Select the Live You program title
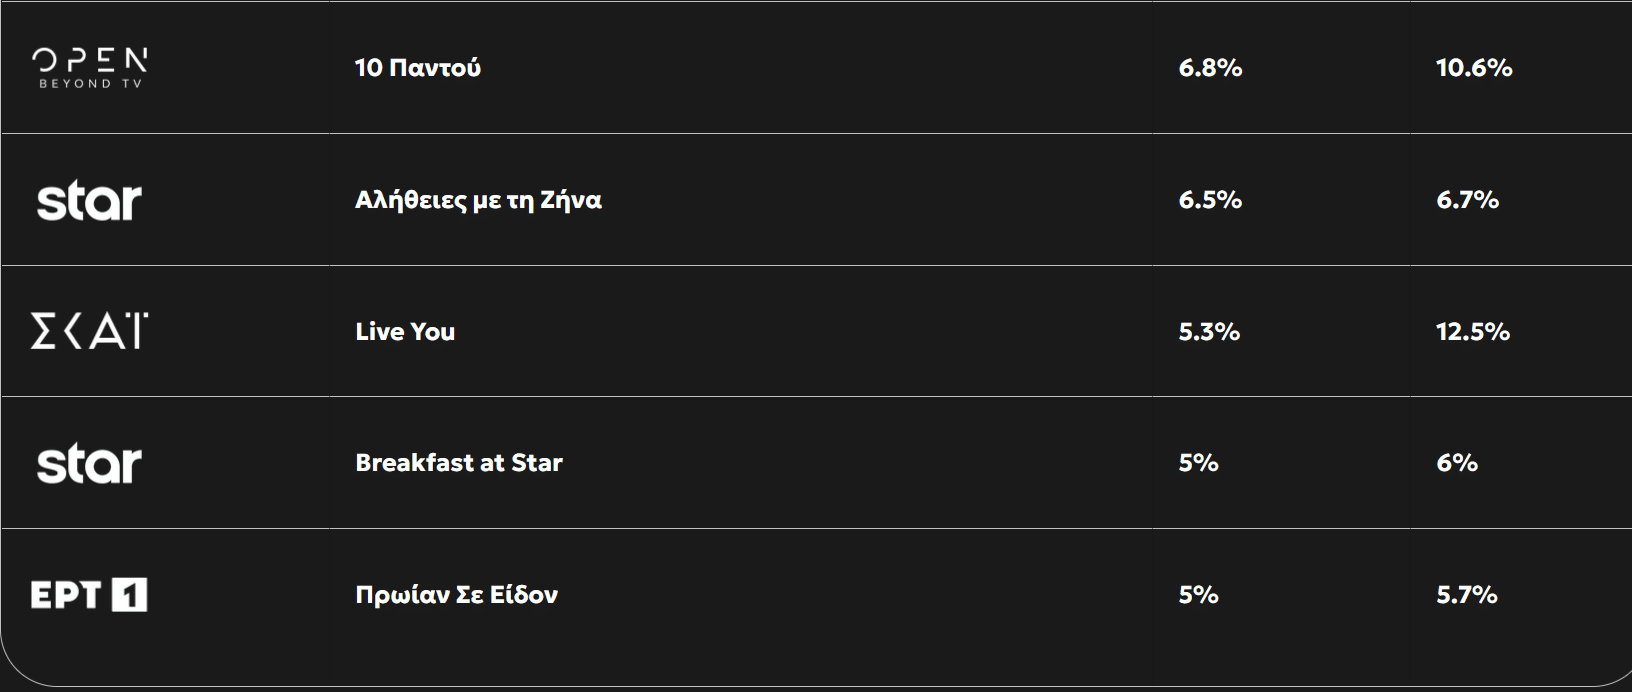Viewport: 1632px width, 692px height. [405, 332]
